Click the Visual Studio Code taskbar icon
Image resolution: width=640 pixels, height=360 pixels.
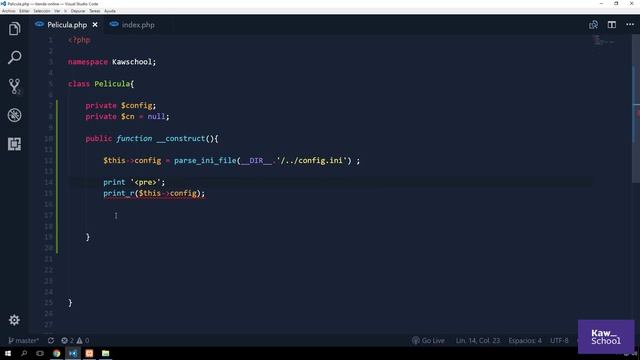(x=73, y=353)
